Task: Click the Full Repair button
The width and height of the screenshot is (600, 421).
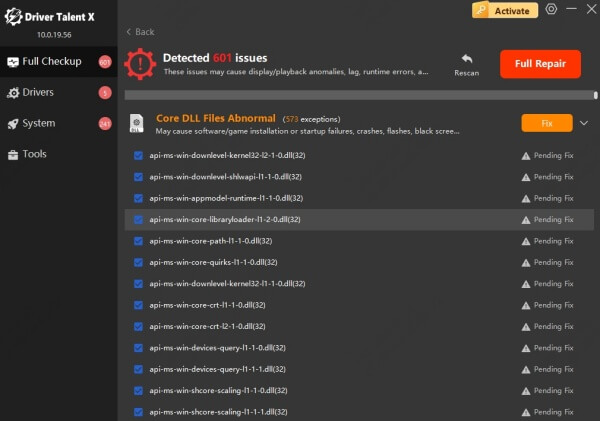Action: pyautogui.click(x=540, y=64)
